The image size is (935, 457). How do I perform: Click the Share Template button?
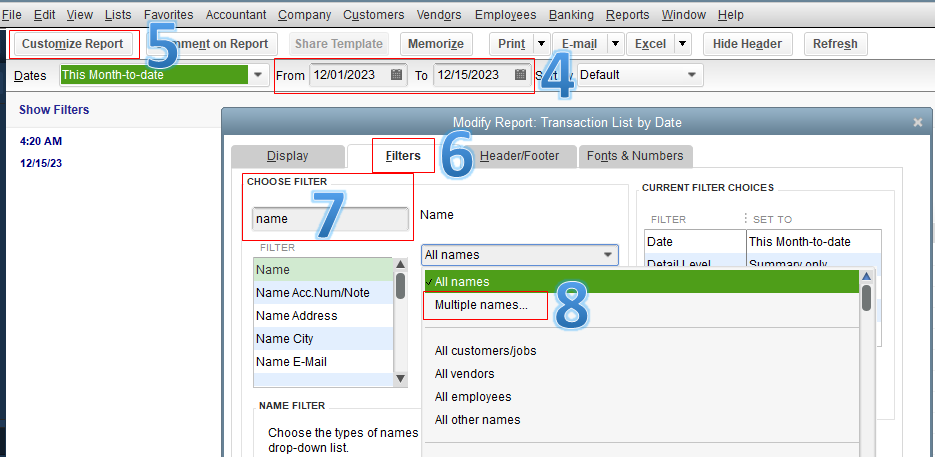tap(339, 44)
